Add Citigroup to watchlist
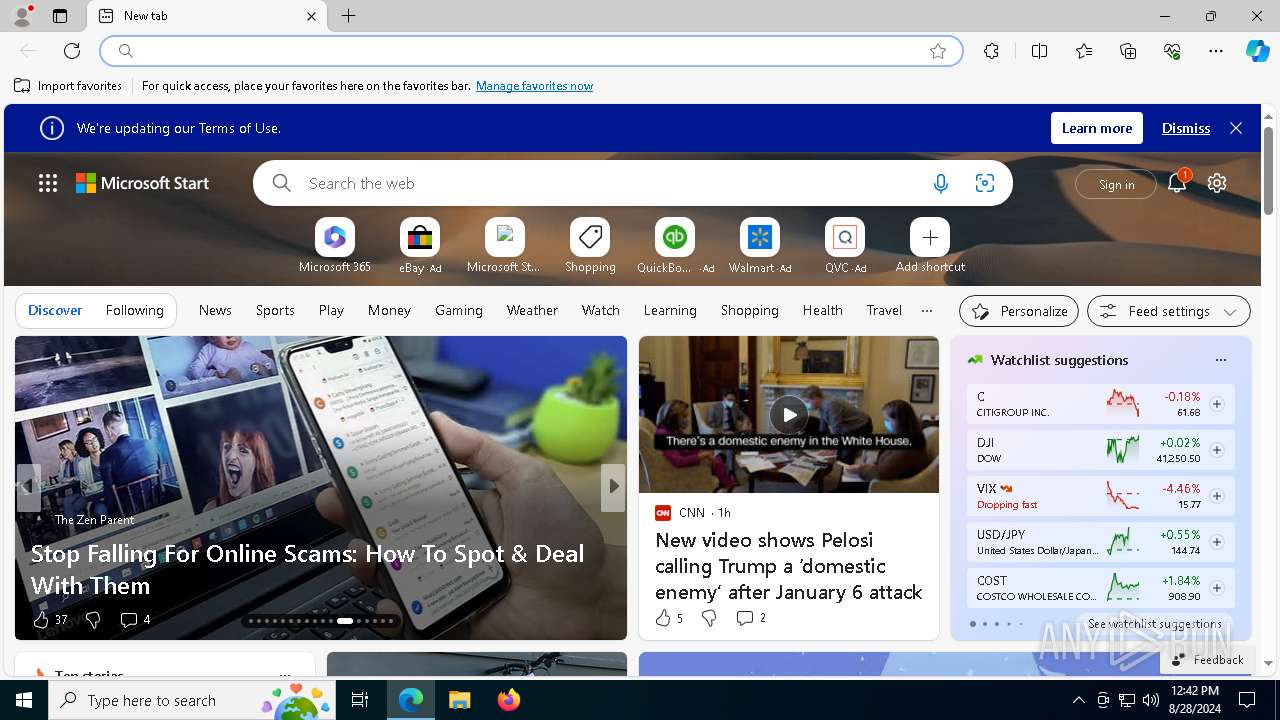This screenshot has height=720, width=1280. point(1217,404)
